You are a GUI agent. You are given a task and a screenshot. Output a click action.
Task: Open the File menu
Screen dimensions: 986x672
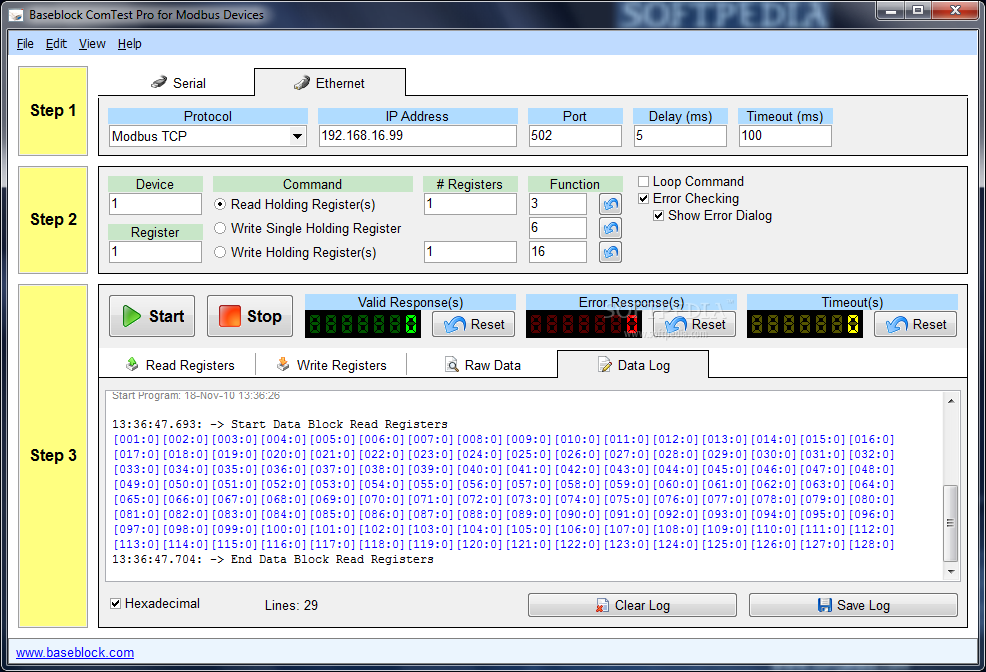25,44
